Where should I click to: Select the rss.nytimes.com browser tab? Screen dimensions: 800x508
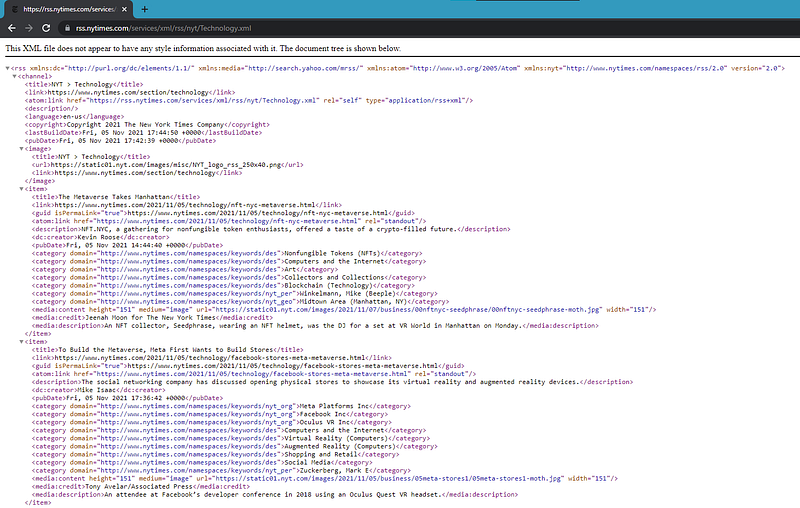pyautogui.click(x=70, y=9)
